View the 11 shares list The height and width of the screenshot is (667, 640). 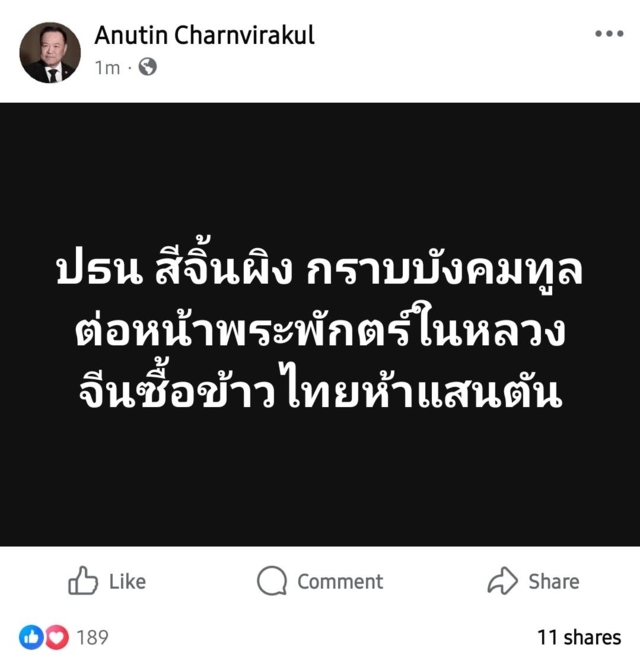click(x=579, y=637)
